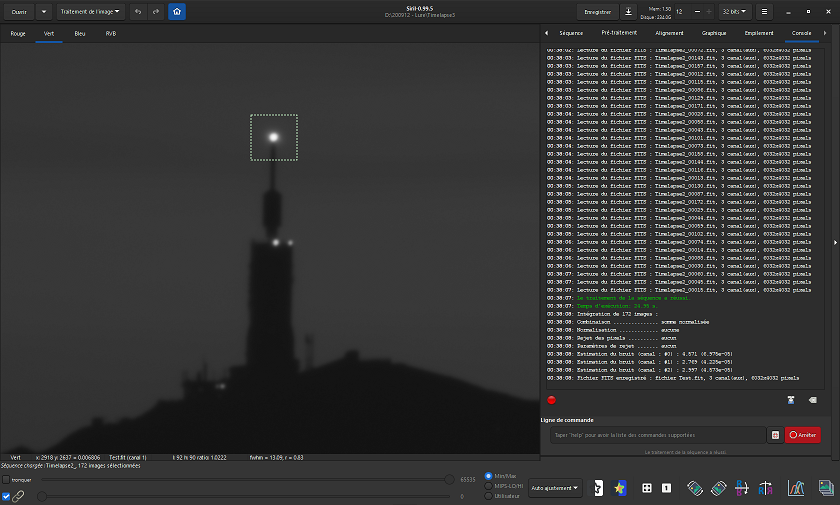Switch to the Vert channel tab

click(49, 34)
